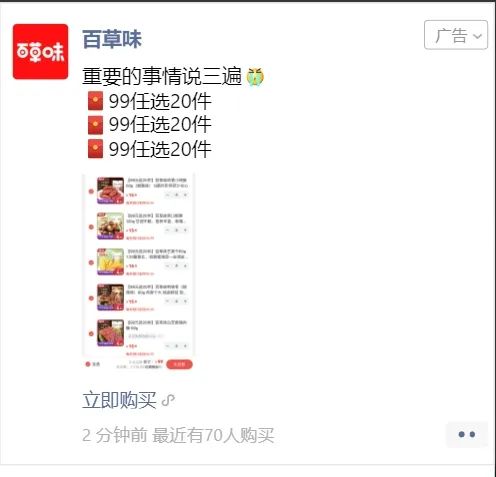Open the 百草味 red logo avatar

(x=40, y=52)
